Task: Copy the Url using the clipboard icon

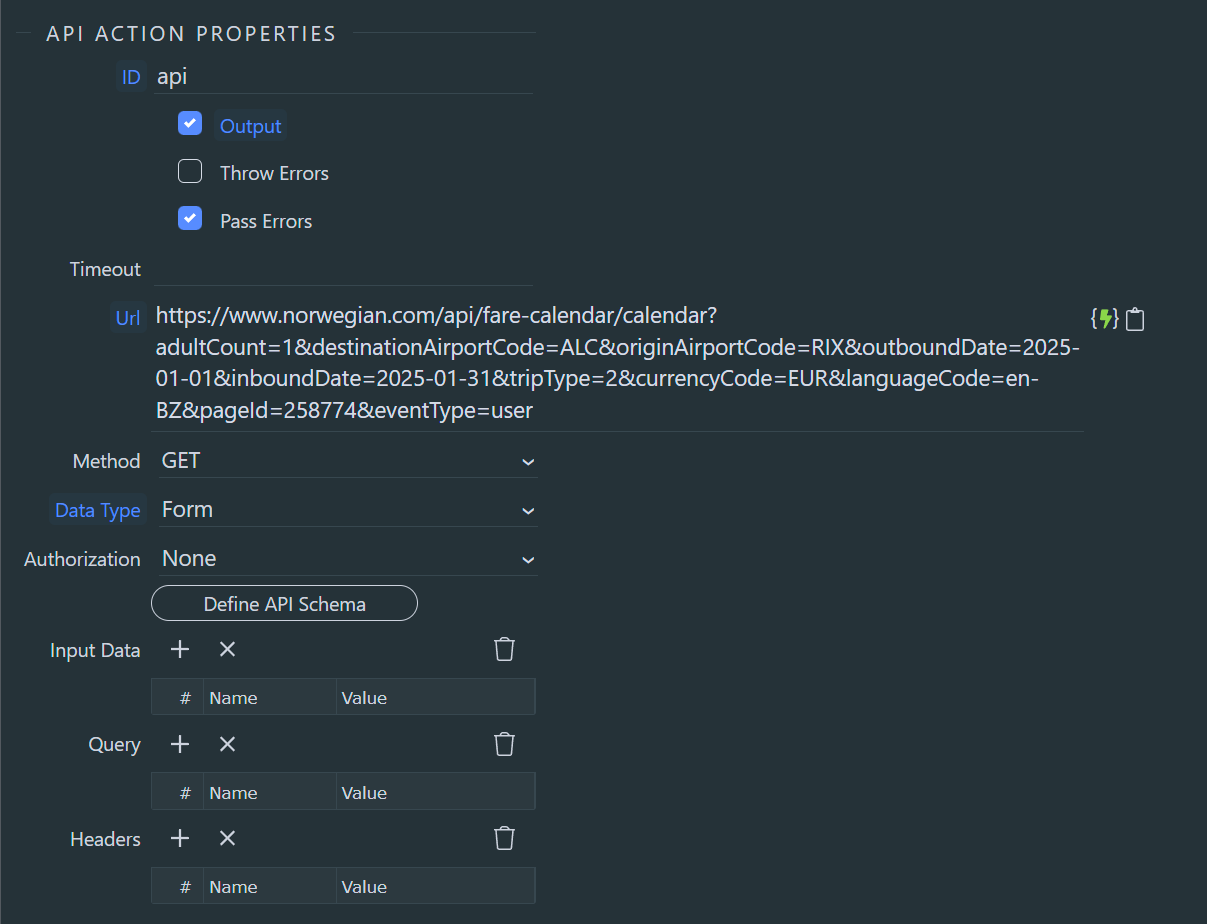Action: click(x=1135, y=318)
